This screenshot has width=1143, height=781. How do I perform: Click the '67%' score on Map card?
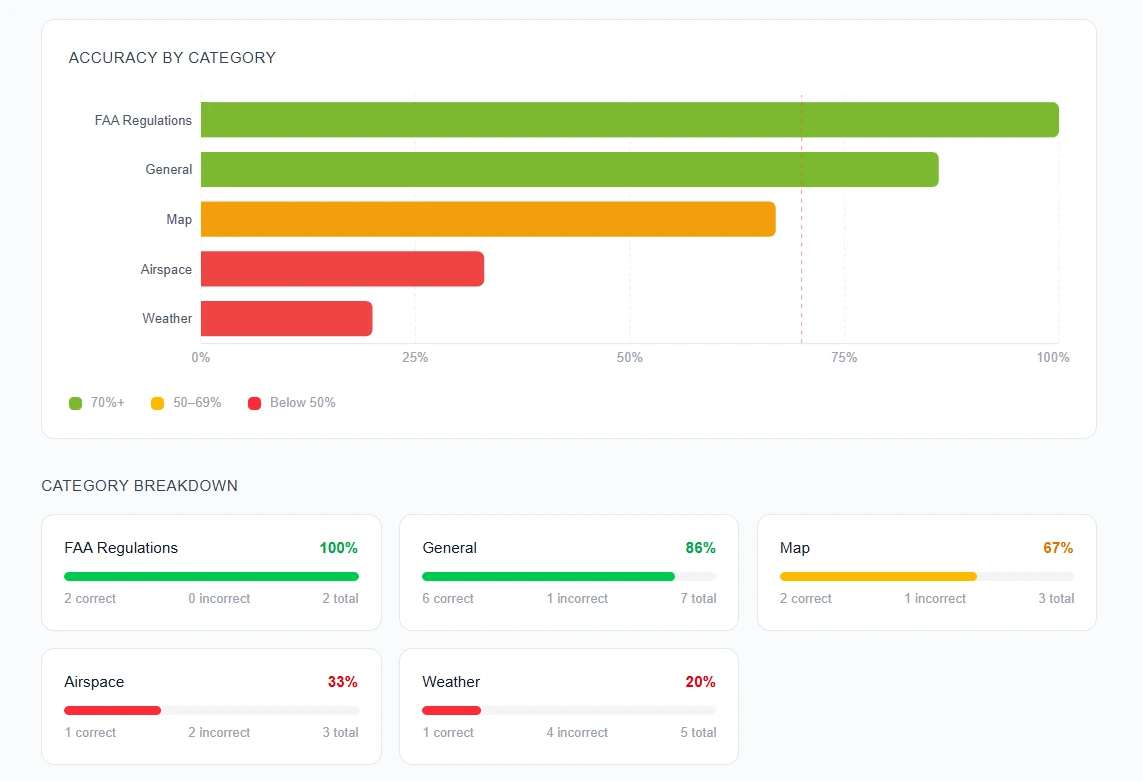pyautogui.click(x=1058, y=548)
